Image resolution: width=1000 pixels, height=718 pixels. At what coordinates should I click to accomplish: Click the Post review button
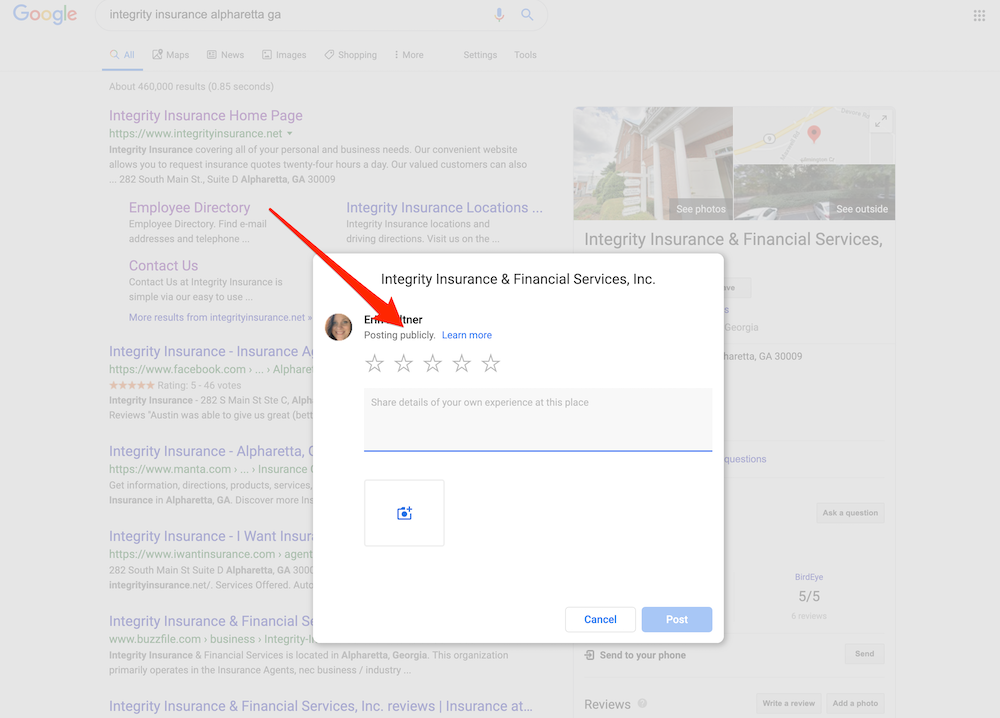point(677,619)
